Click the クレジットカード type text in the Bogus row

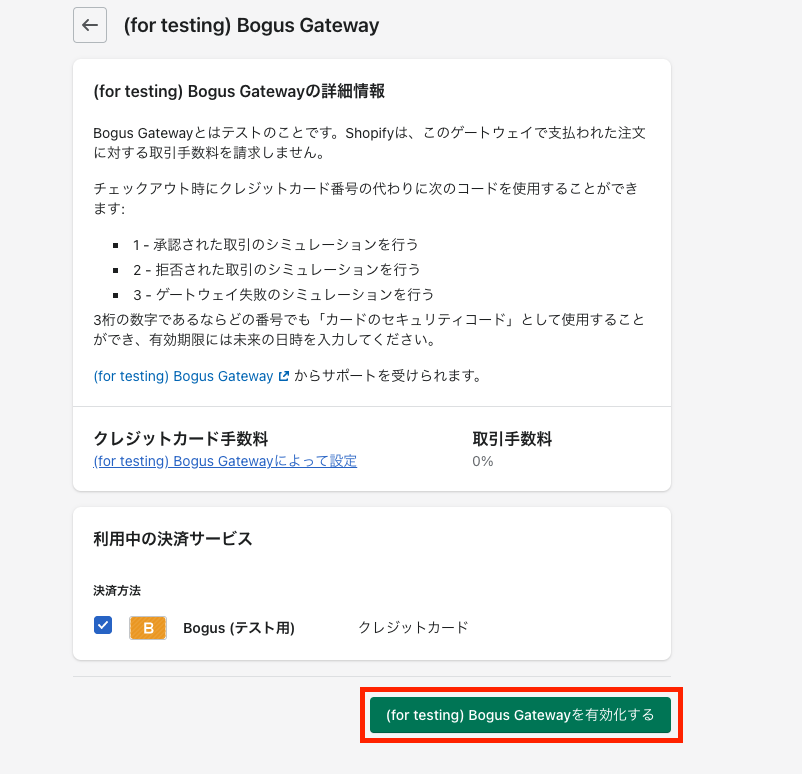pyautogui.click(x=413, y=627)
